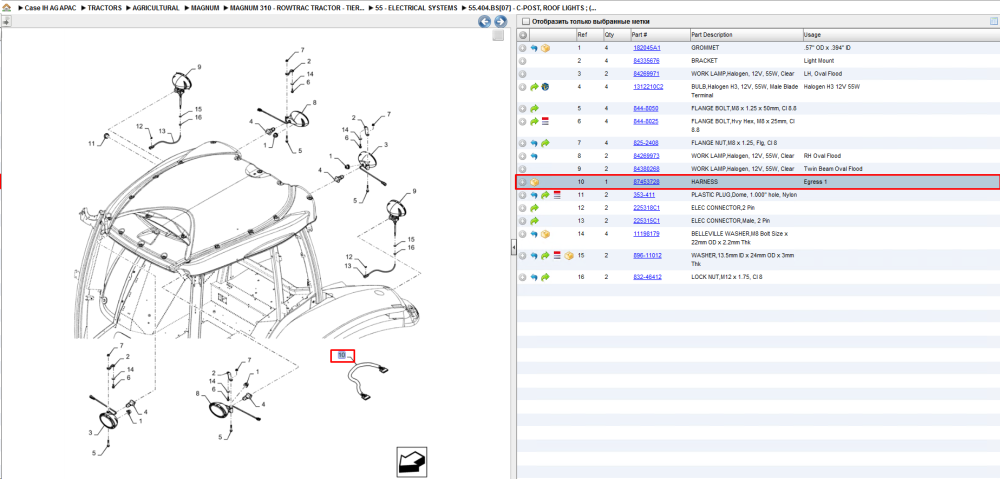Toggle the gray circle marker for row 225318C1

[x=522, y=208]
